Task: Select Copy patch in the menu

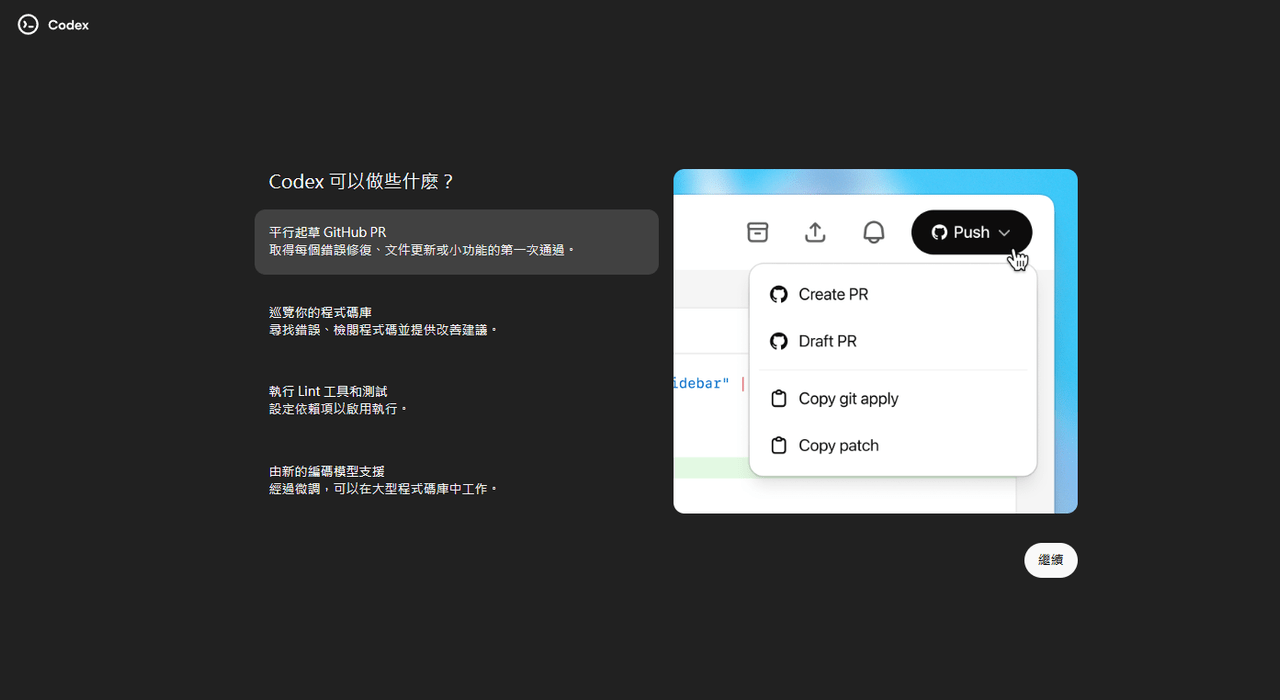Action: pos(838,445)
